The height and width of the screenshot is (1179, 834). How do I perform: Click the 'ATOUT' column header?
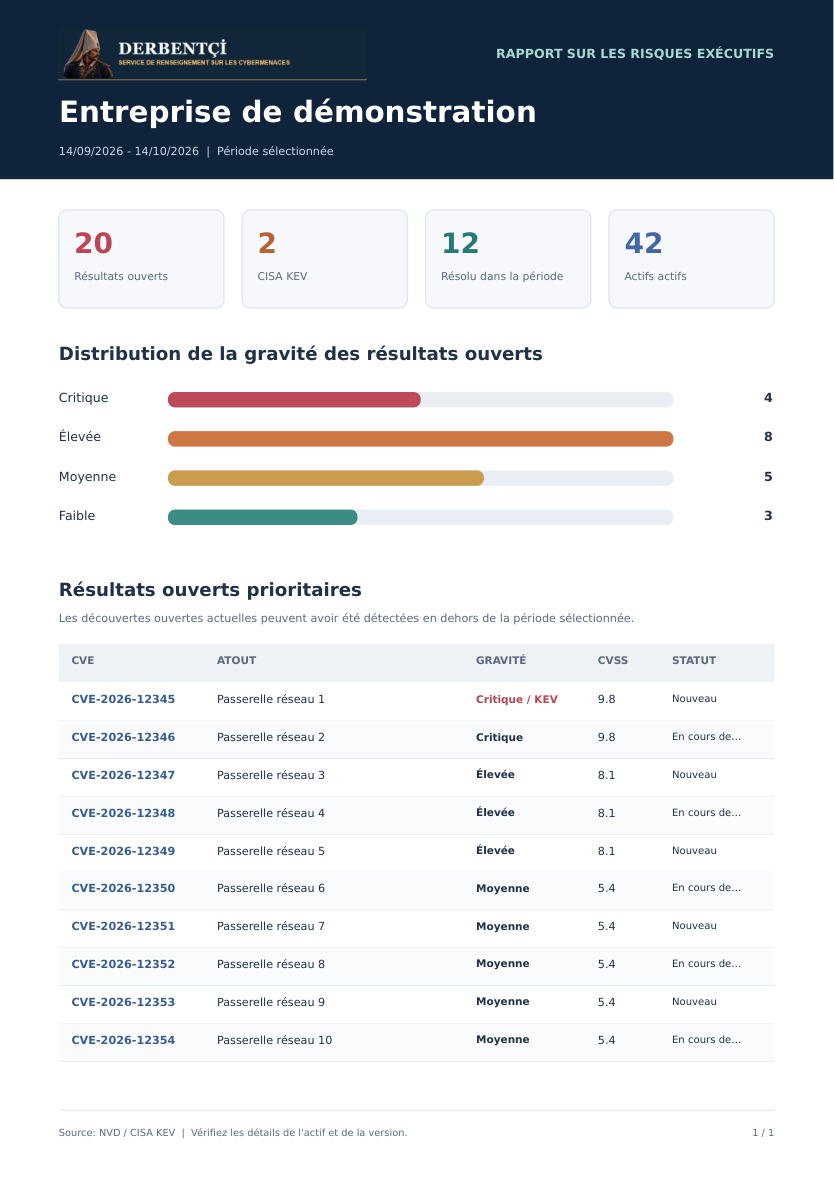coord(236,660)
